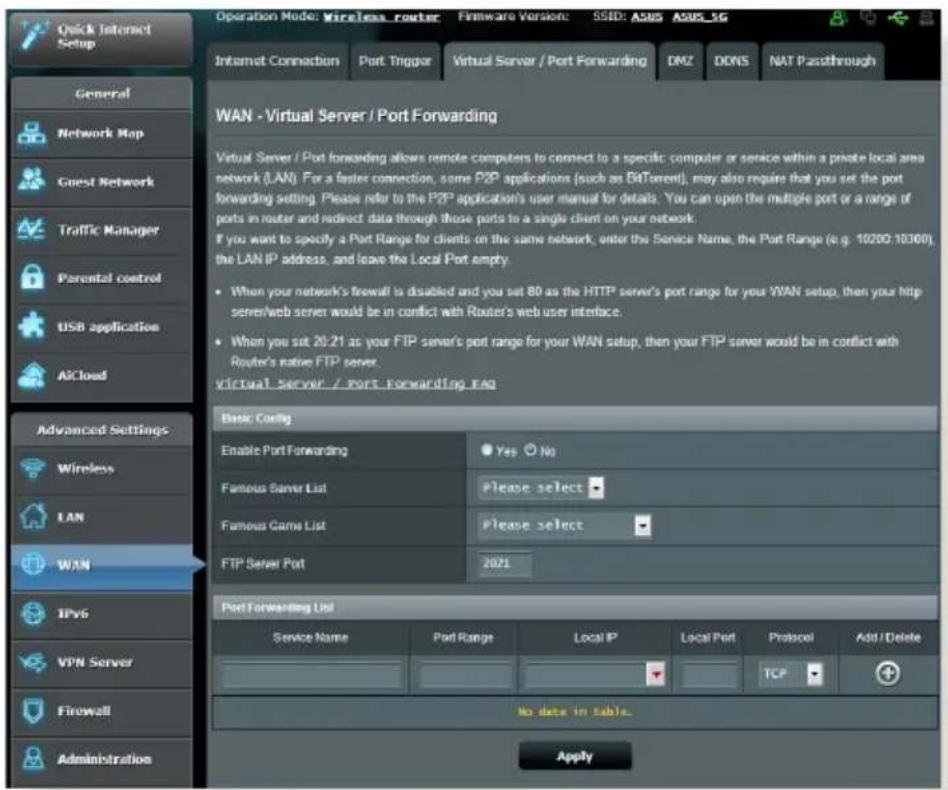Image resolution: width=948 pixels, height=790 pixels.
Task: Select the Parental control padlock icon
Action: (32, 277)
